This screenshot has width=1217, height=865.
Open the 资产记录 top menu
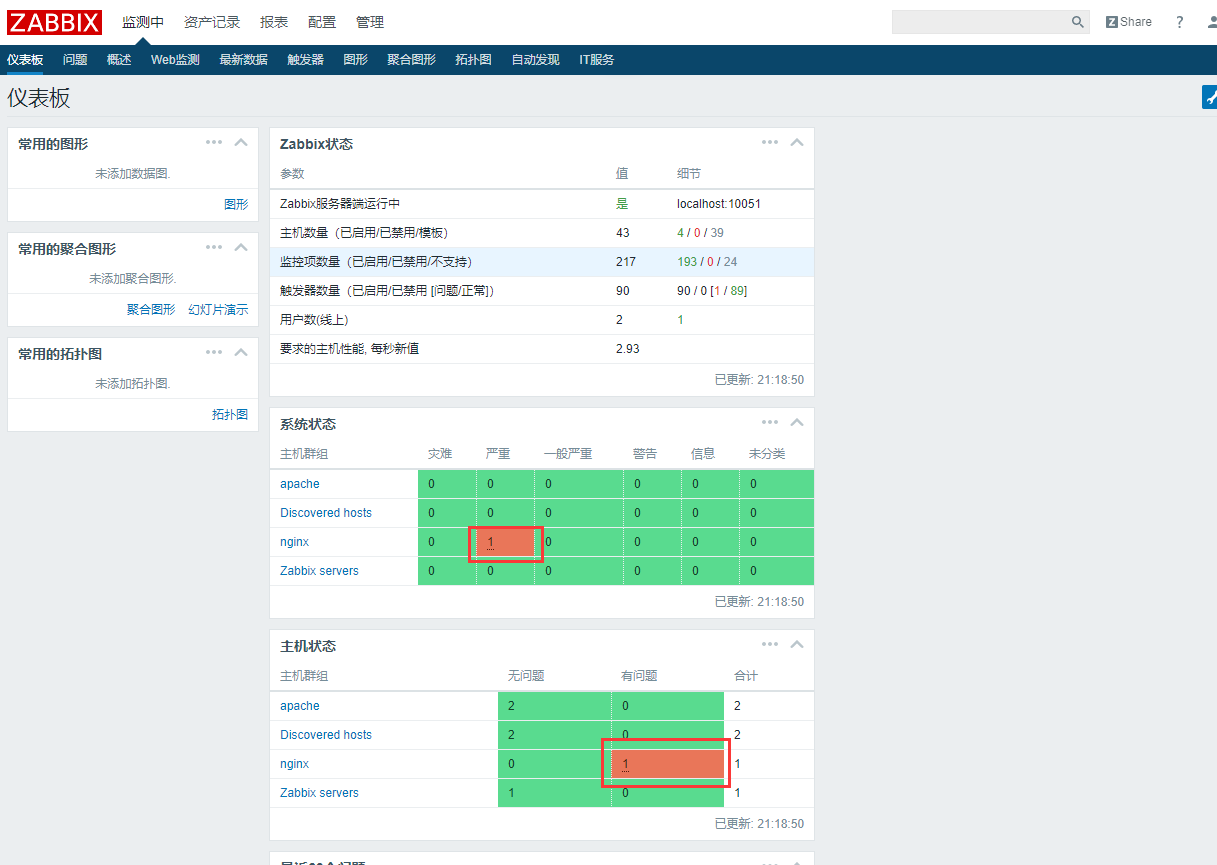(212, 22)
